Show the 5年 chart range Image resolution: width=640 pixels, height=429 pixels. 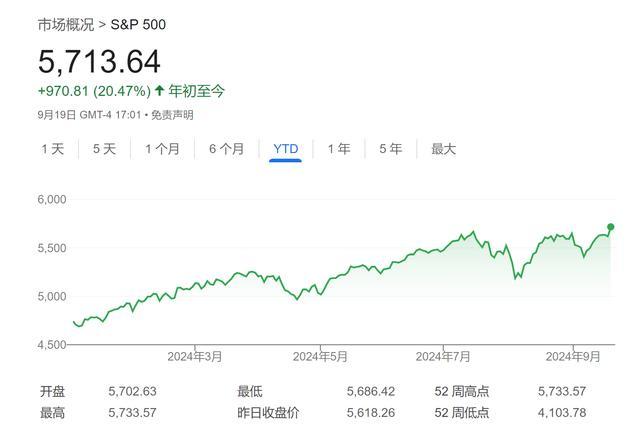coord(390,149)
